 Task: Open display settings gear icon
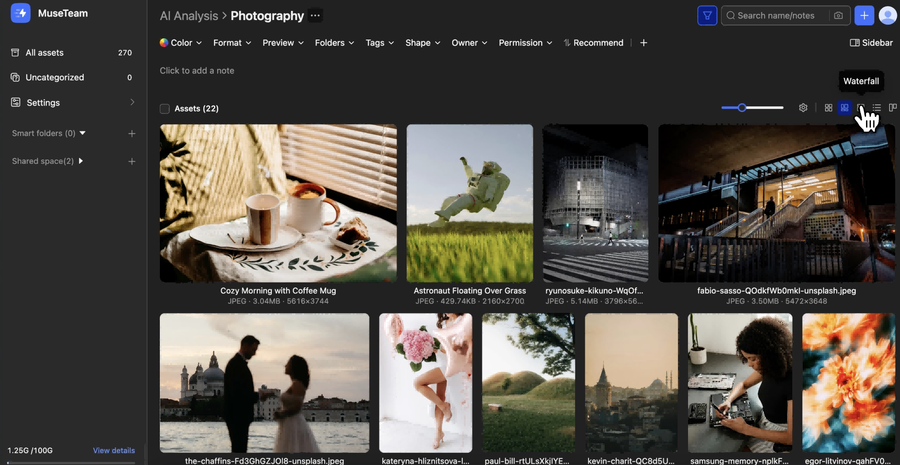[x=803, y=108]
